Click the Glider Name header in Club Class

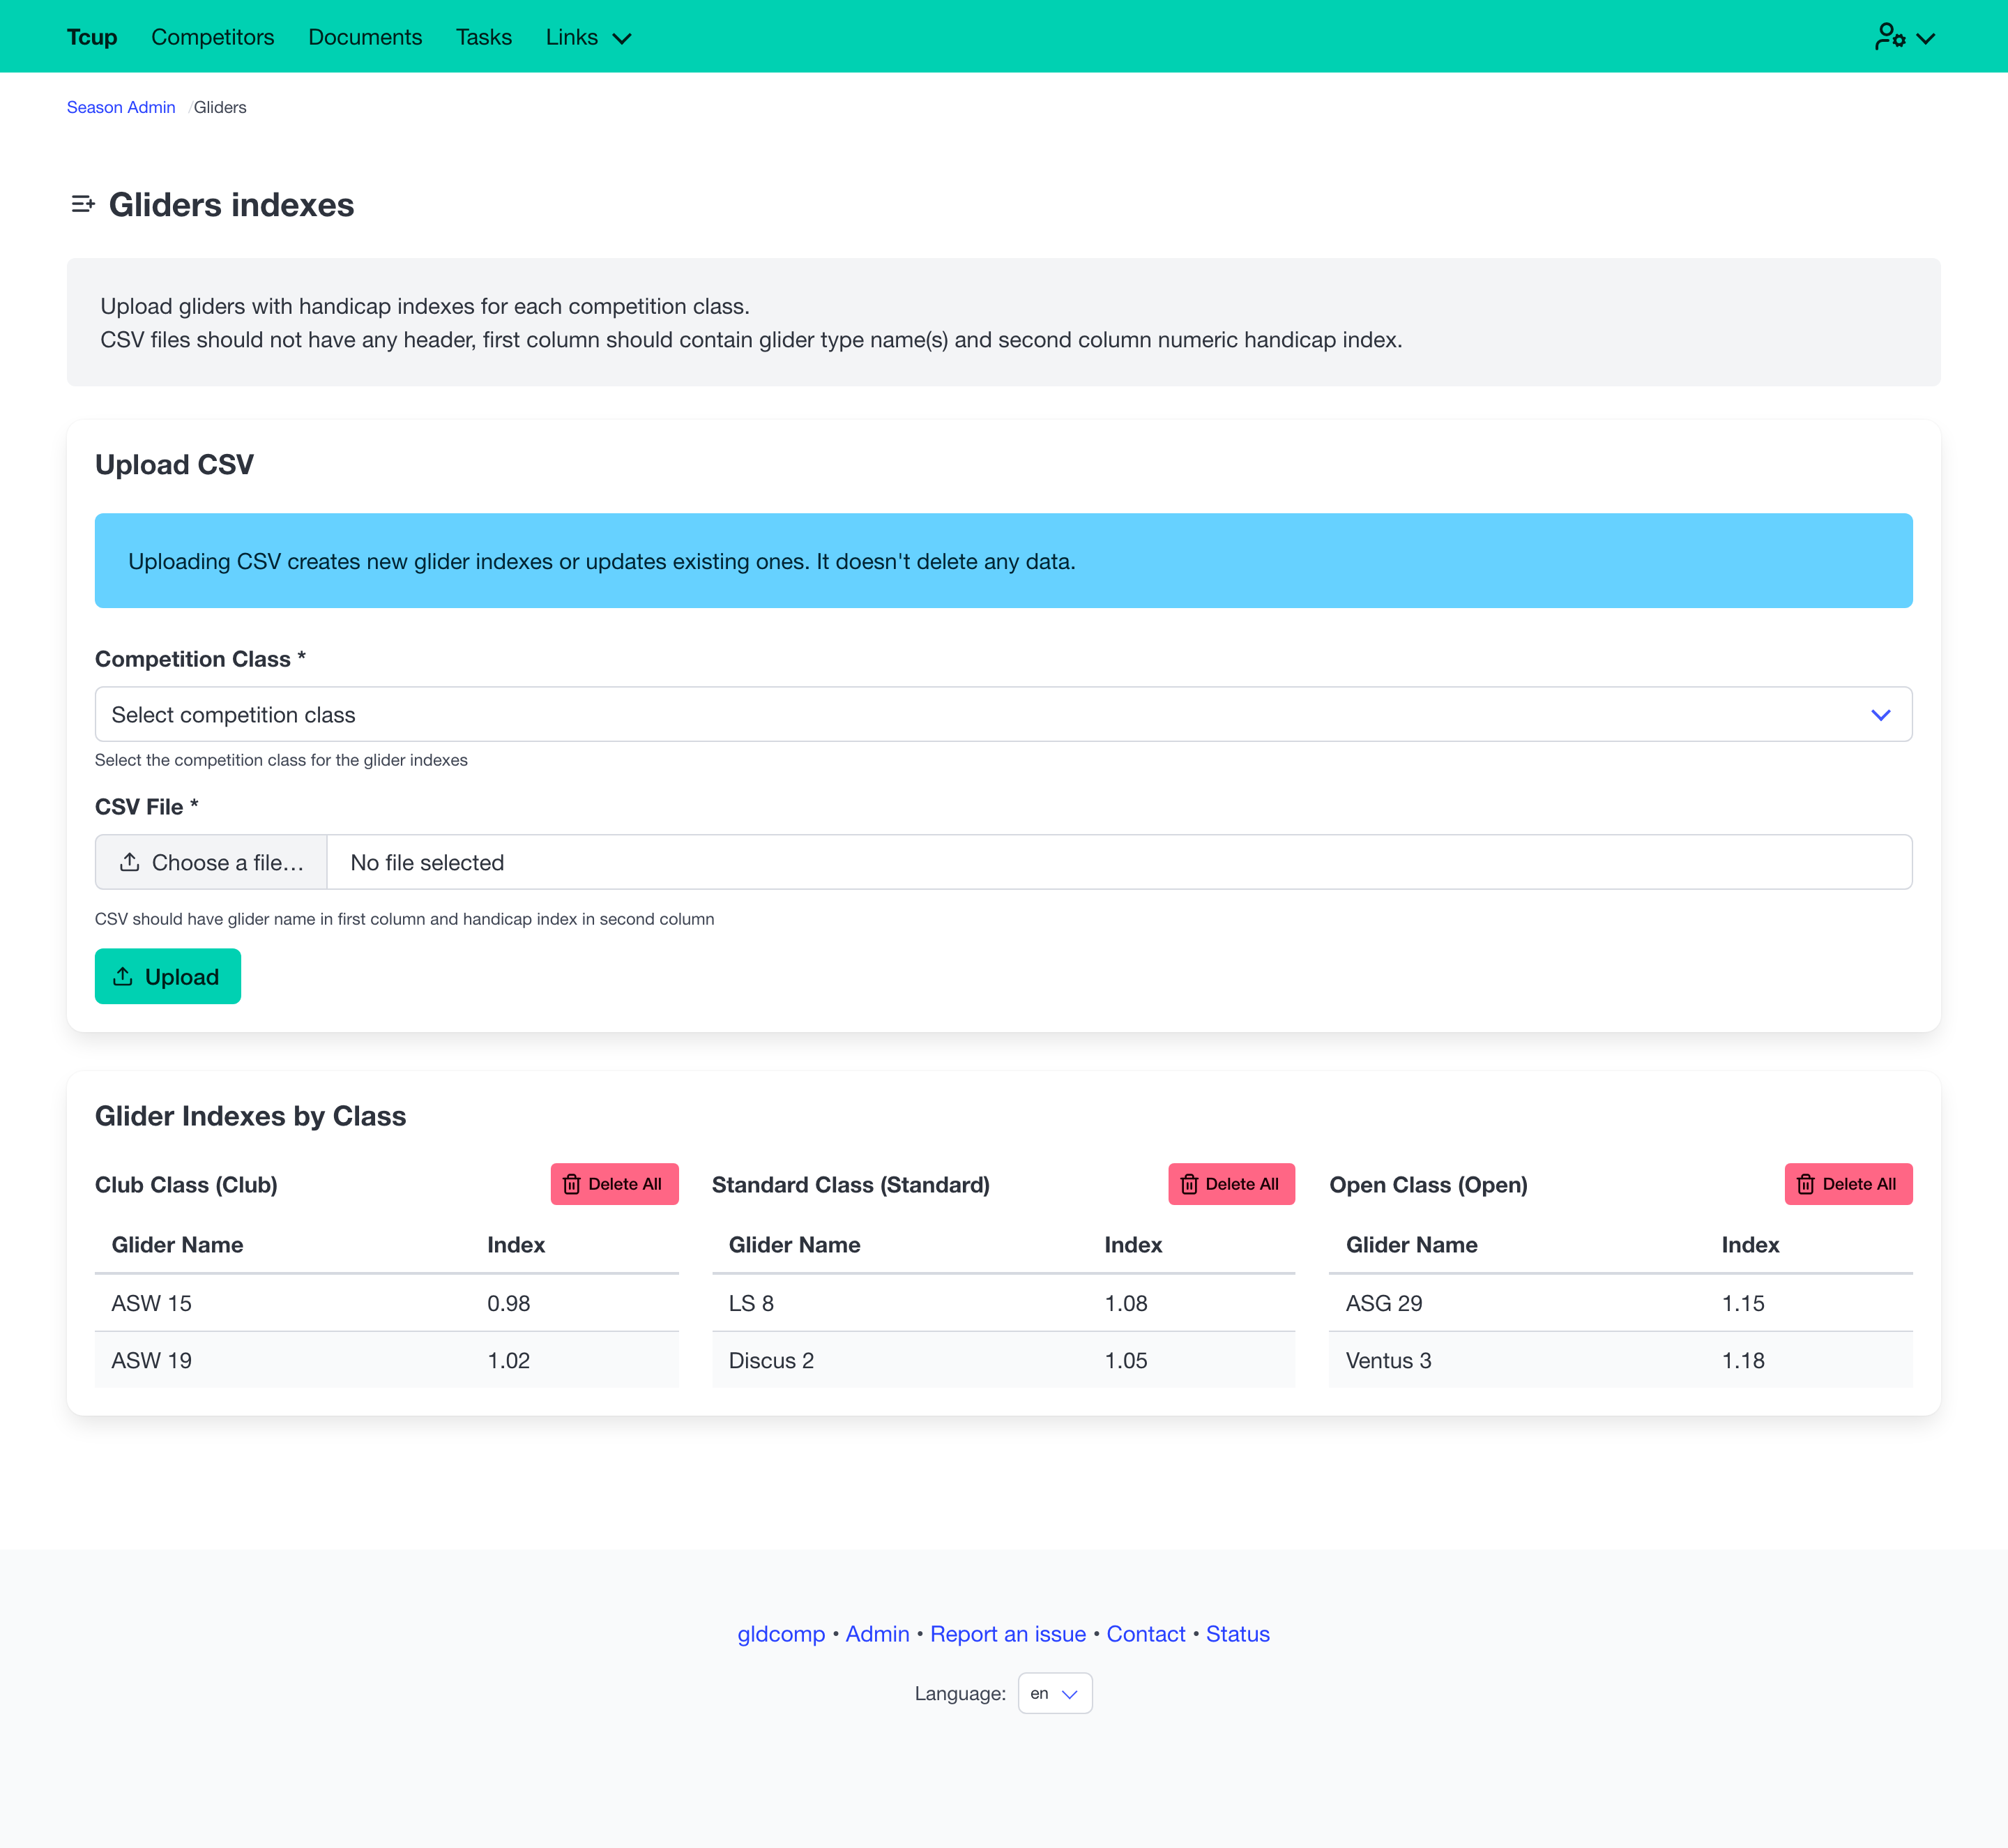177,1244
